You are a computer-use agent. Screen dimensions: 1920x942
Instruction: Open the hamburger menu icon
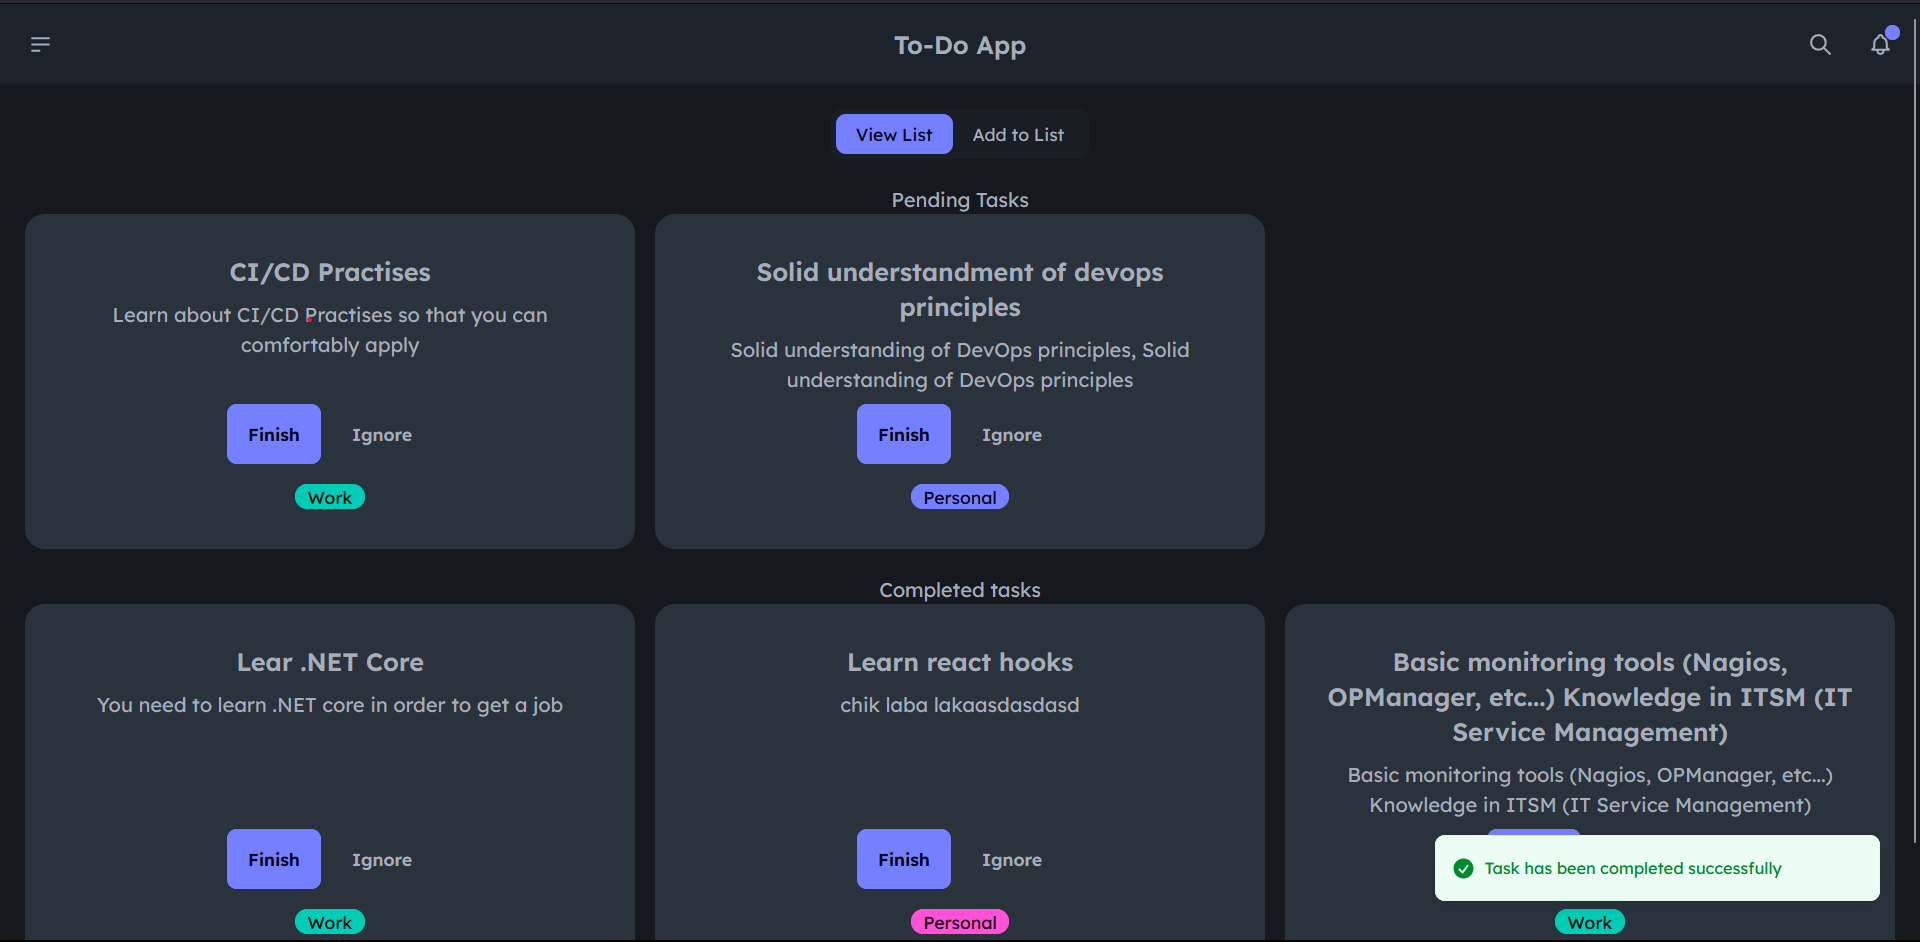[x=40, y=44]
